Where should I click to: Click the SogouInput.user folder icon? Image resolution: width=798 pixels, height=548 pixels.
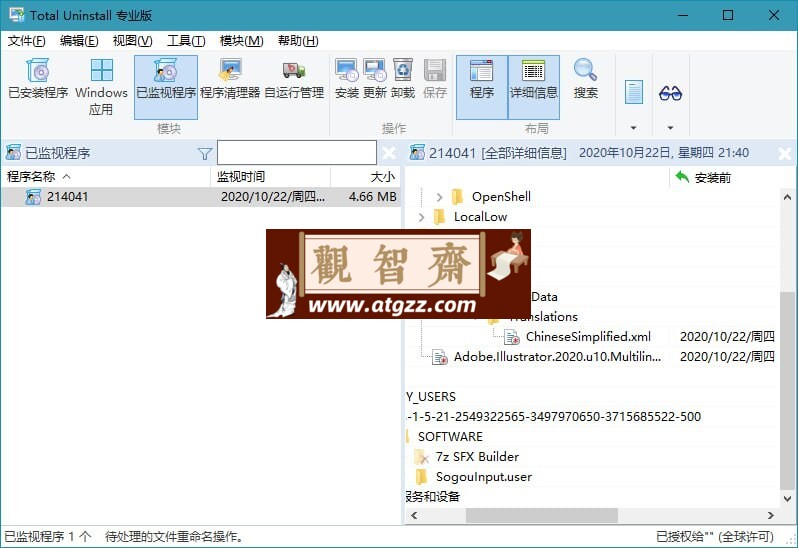click(421, 477)
